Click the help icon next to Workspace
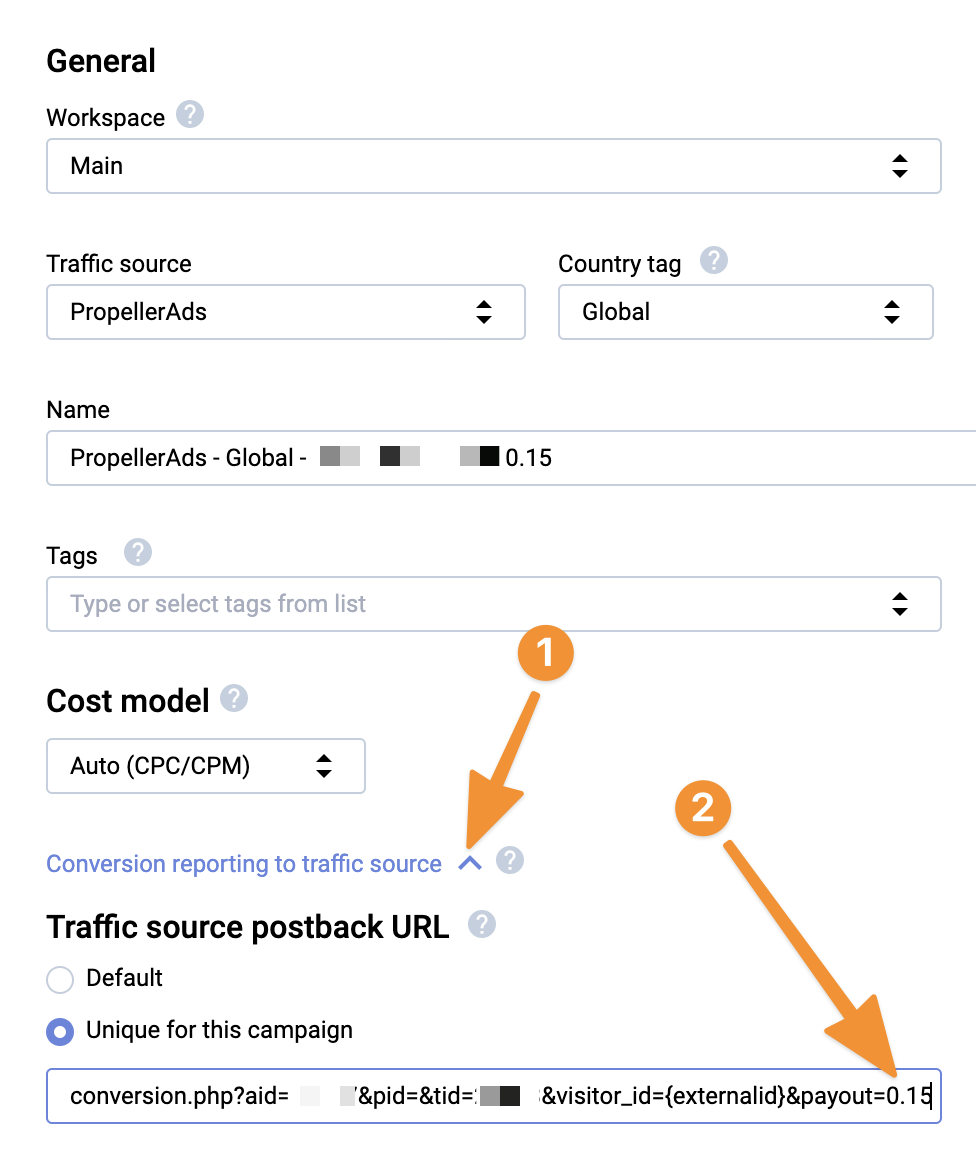Image resolution: width=976 pixels, height=1166 pixels. (x=190, y=115)
